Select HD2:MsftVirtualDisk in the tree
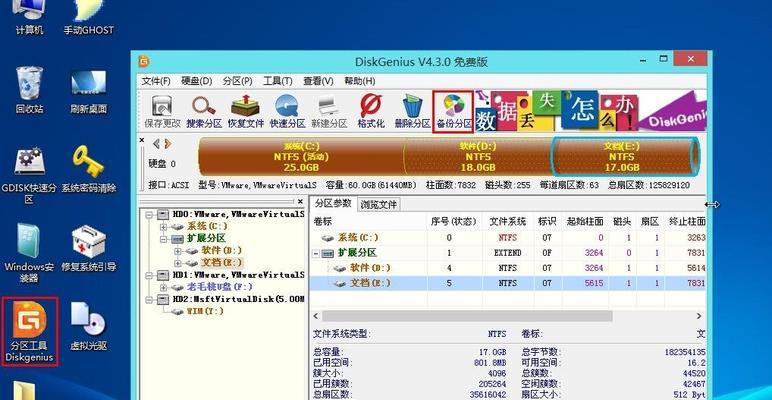Screen dimensions: 772x400 click(x=238, y=299)
